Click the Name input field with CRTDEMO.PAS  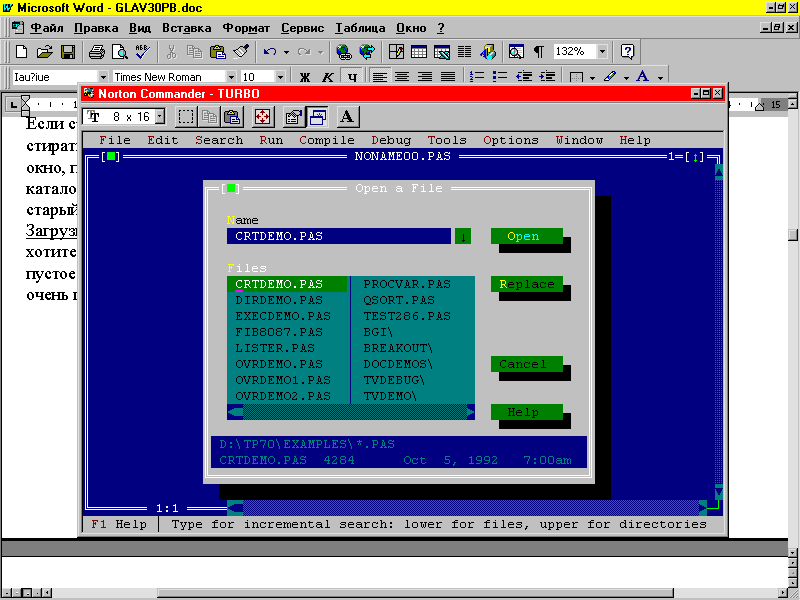339,236
